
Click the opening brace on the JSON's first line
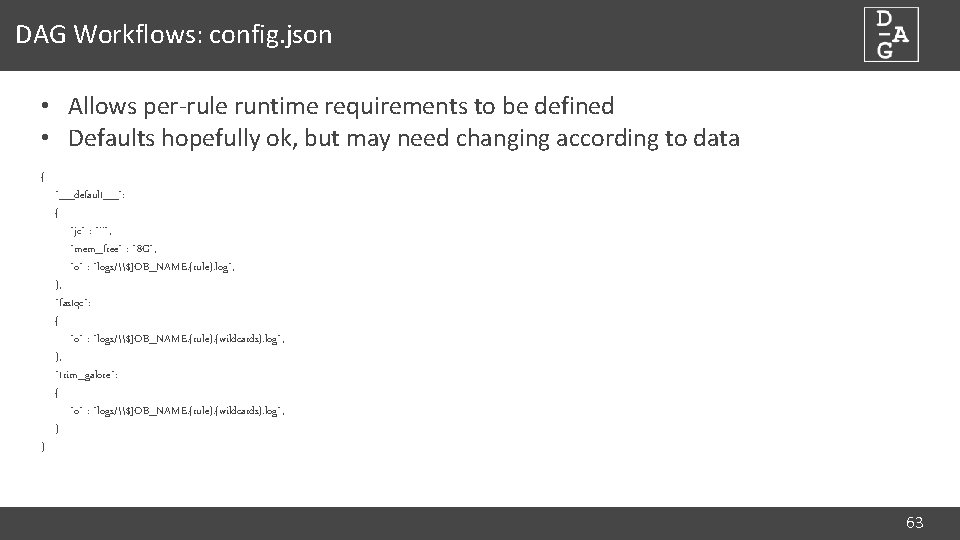coord(42,176)
